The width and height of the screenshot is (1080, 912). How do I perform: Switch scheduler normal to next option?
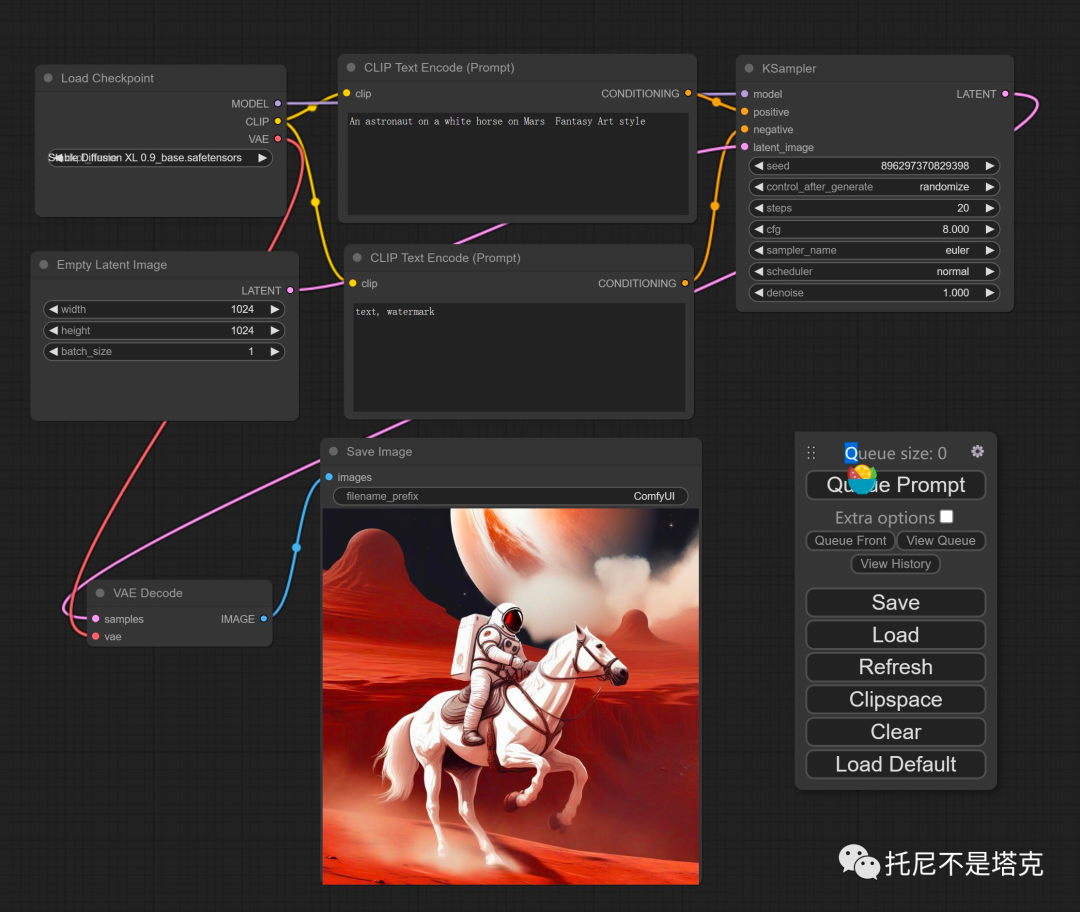point(990,271)
